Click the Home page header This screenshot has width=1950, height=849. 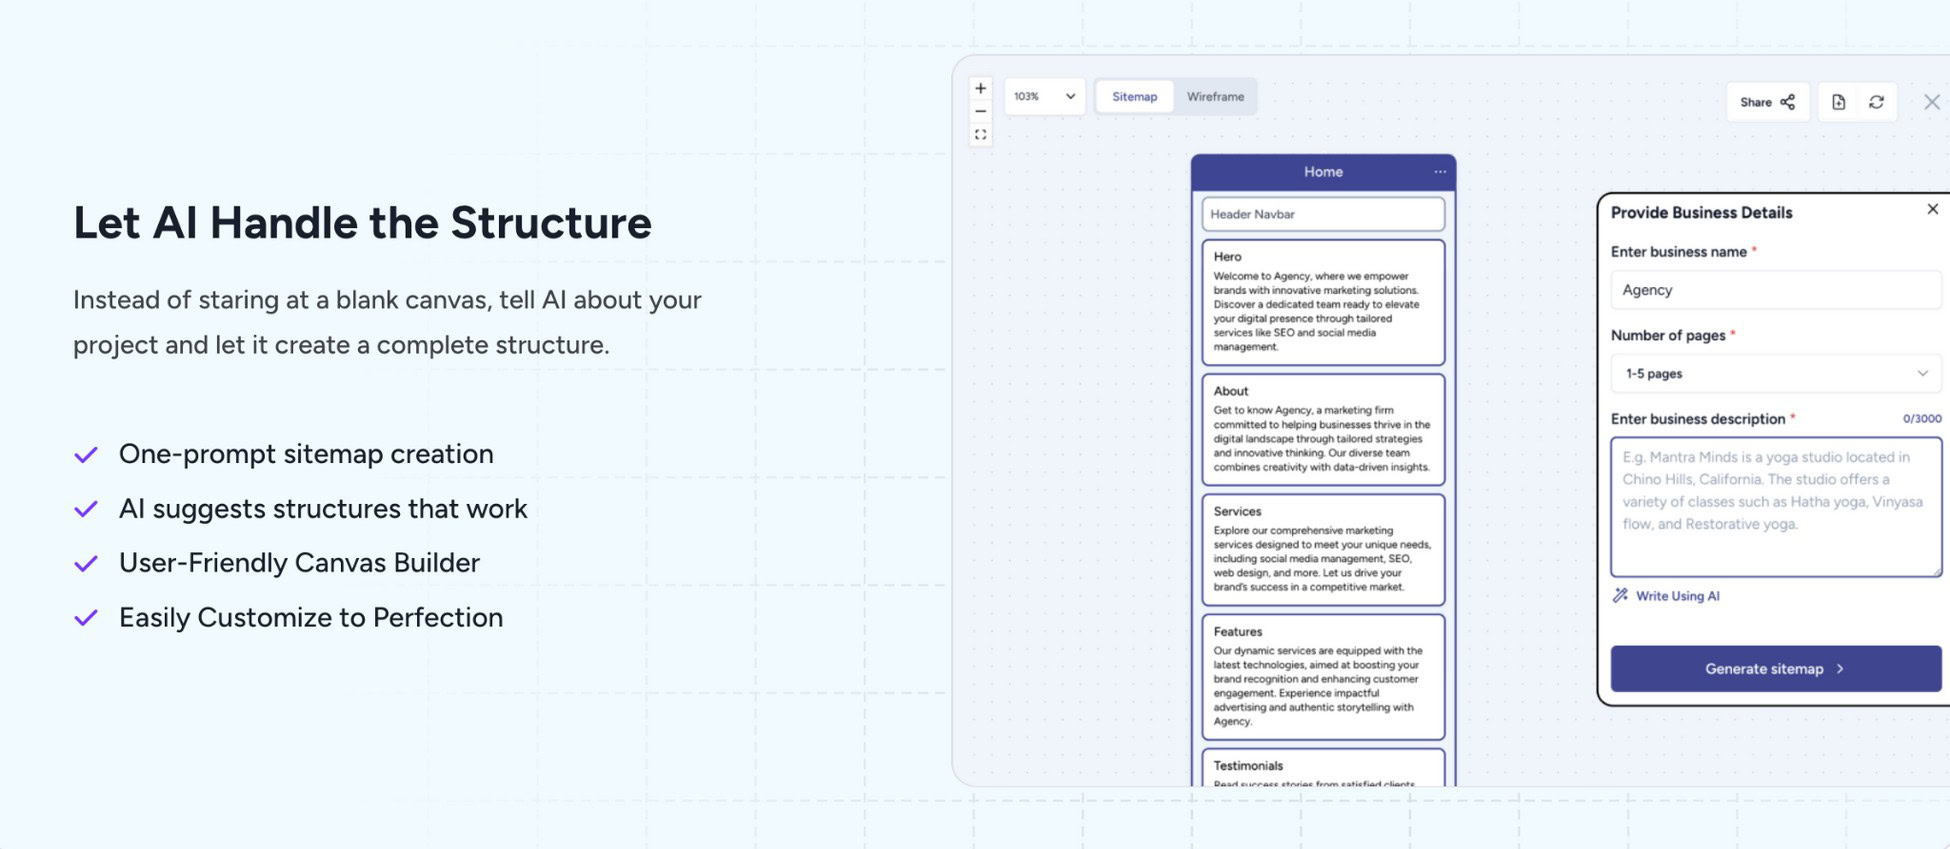pyautogui.click(x=1323, y=172)
